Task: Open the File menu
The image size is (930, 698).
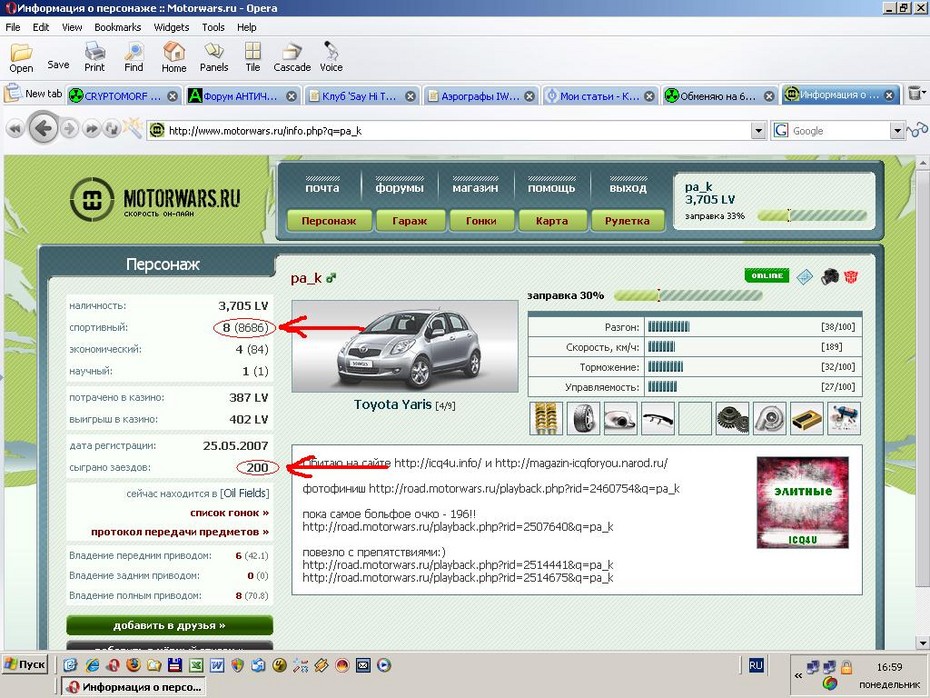Action: coord(12,27)
